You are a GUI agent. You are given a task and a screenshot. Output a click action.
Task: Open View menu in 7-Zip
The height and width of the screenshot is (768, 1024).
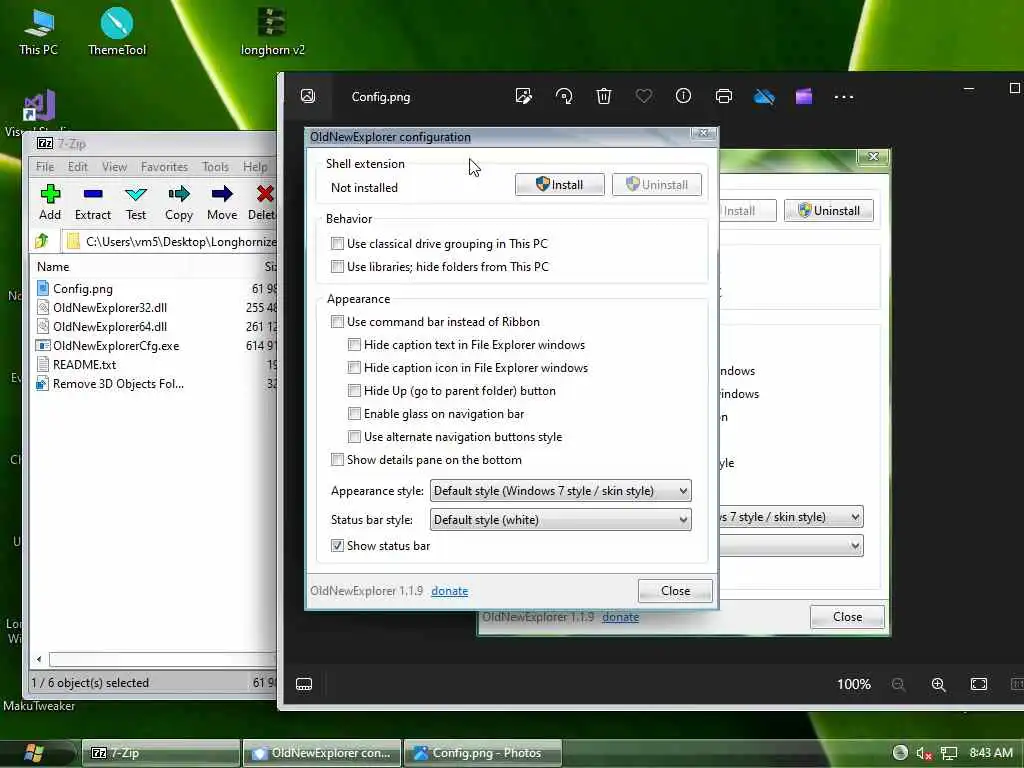pos(114,167)
